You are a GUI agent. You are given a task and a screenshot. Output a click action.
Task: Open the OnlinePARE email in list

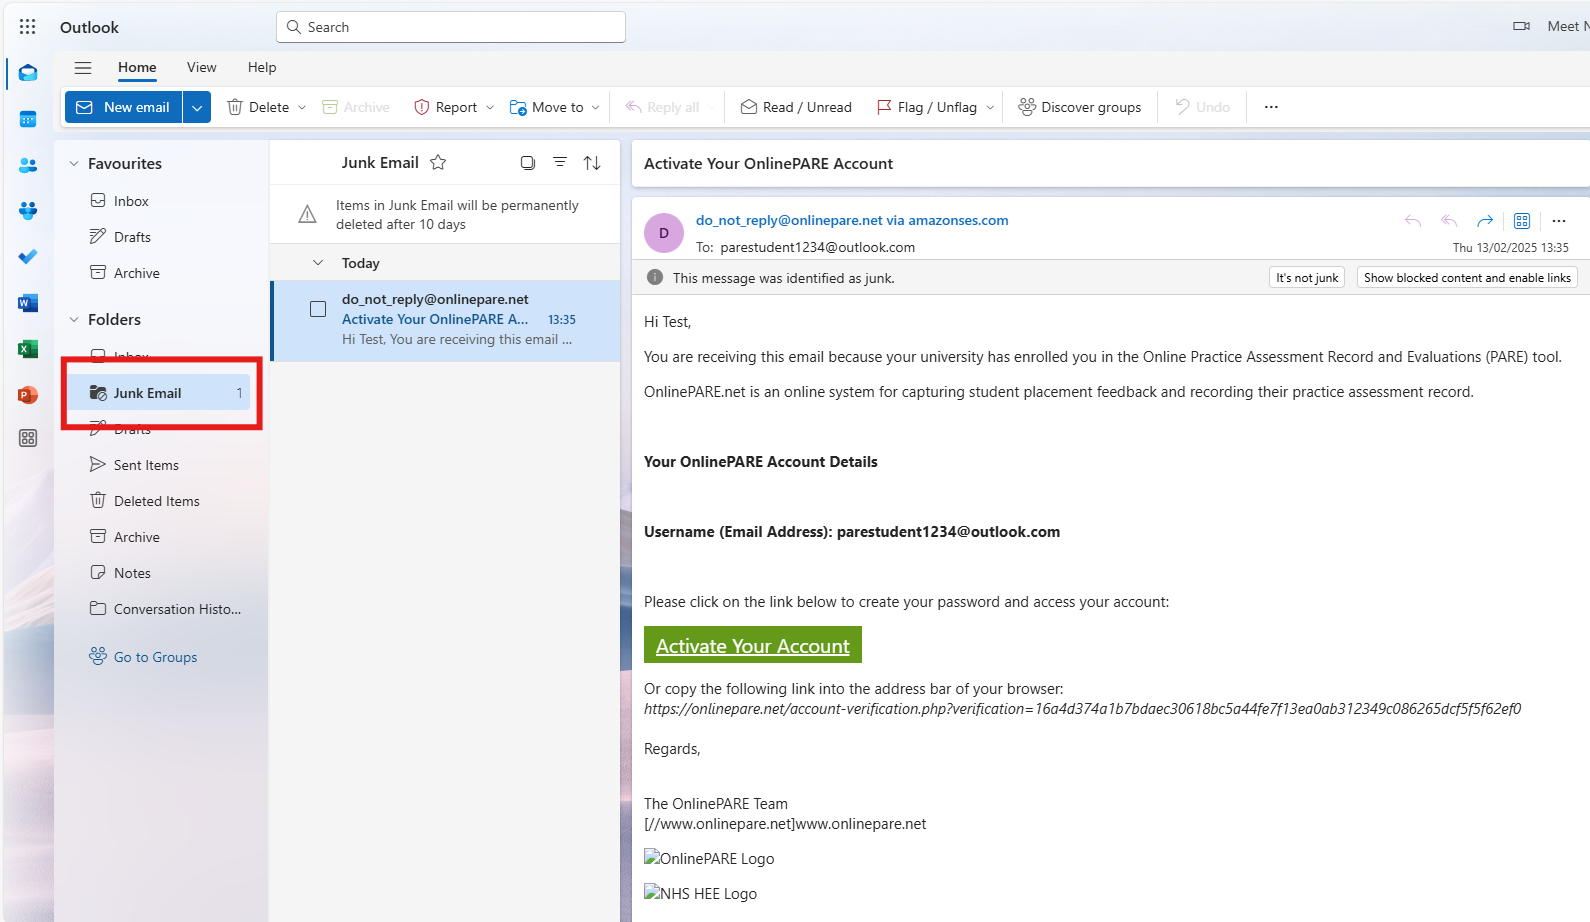[445, 320]
